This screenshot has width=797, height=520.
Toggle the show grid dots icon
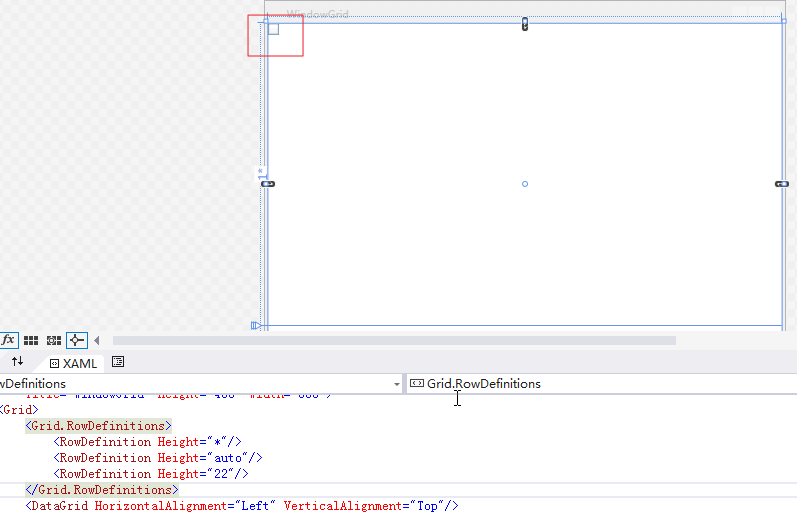click(x=31, y=340)
